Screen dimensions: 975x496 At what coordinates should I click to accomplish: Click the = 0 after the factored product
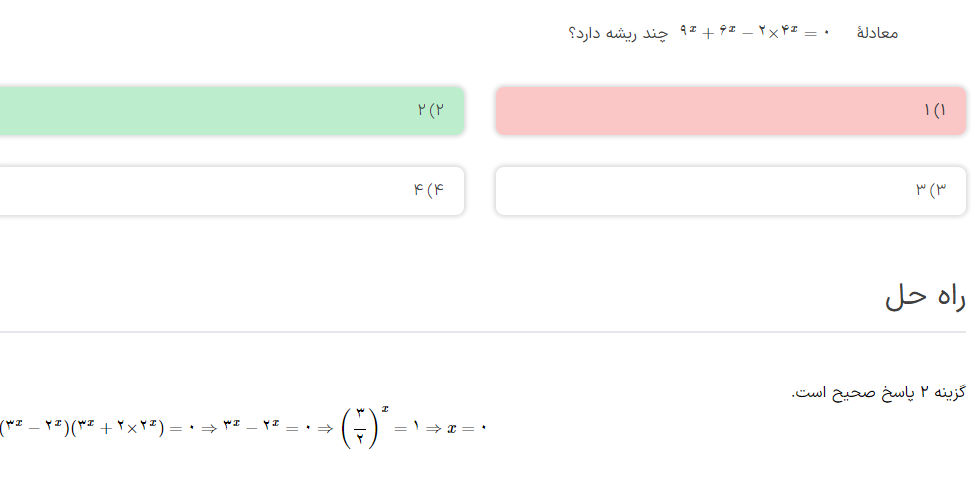[x=182, y=428]
